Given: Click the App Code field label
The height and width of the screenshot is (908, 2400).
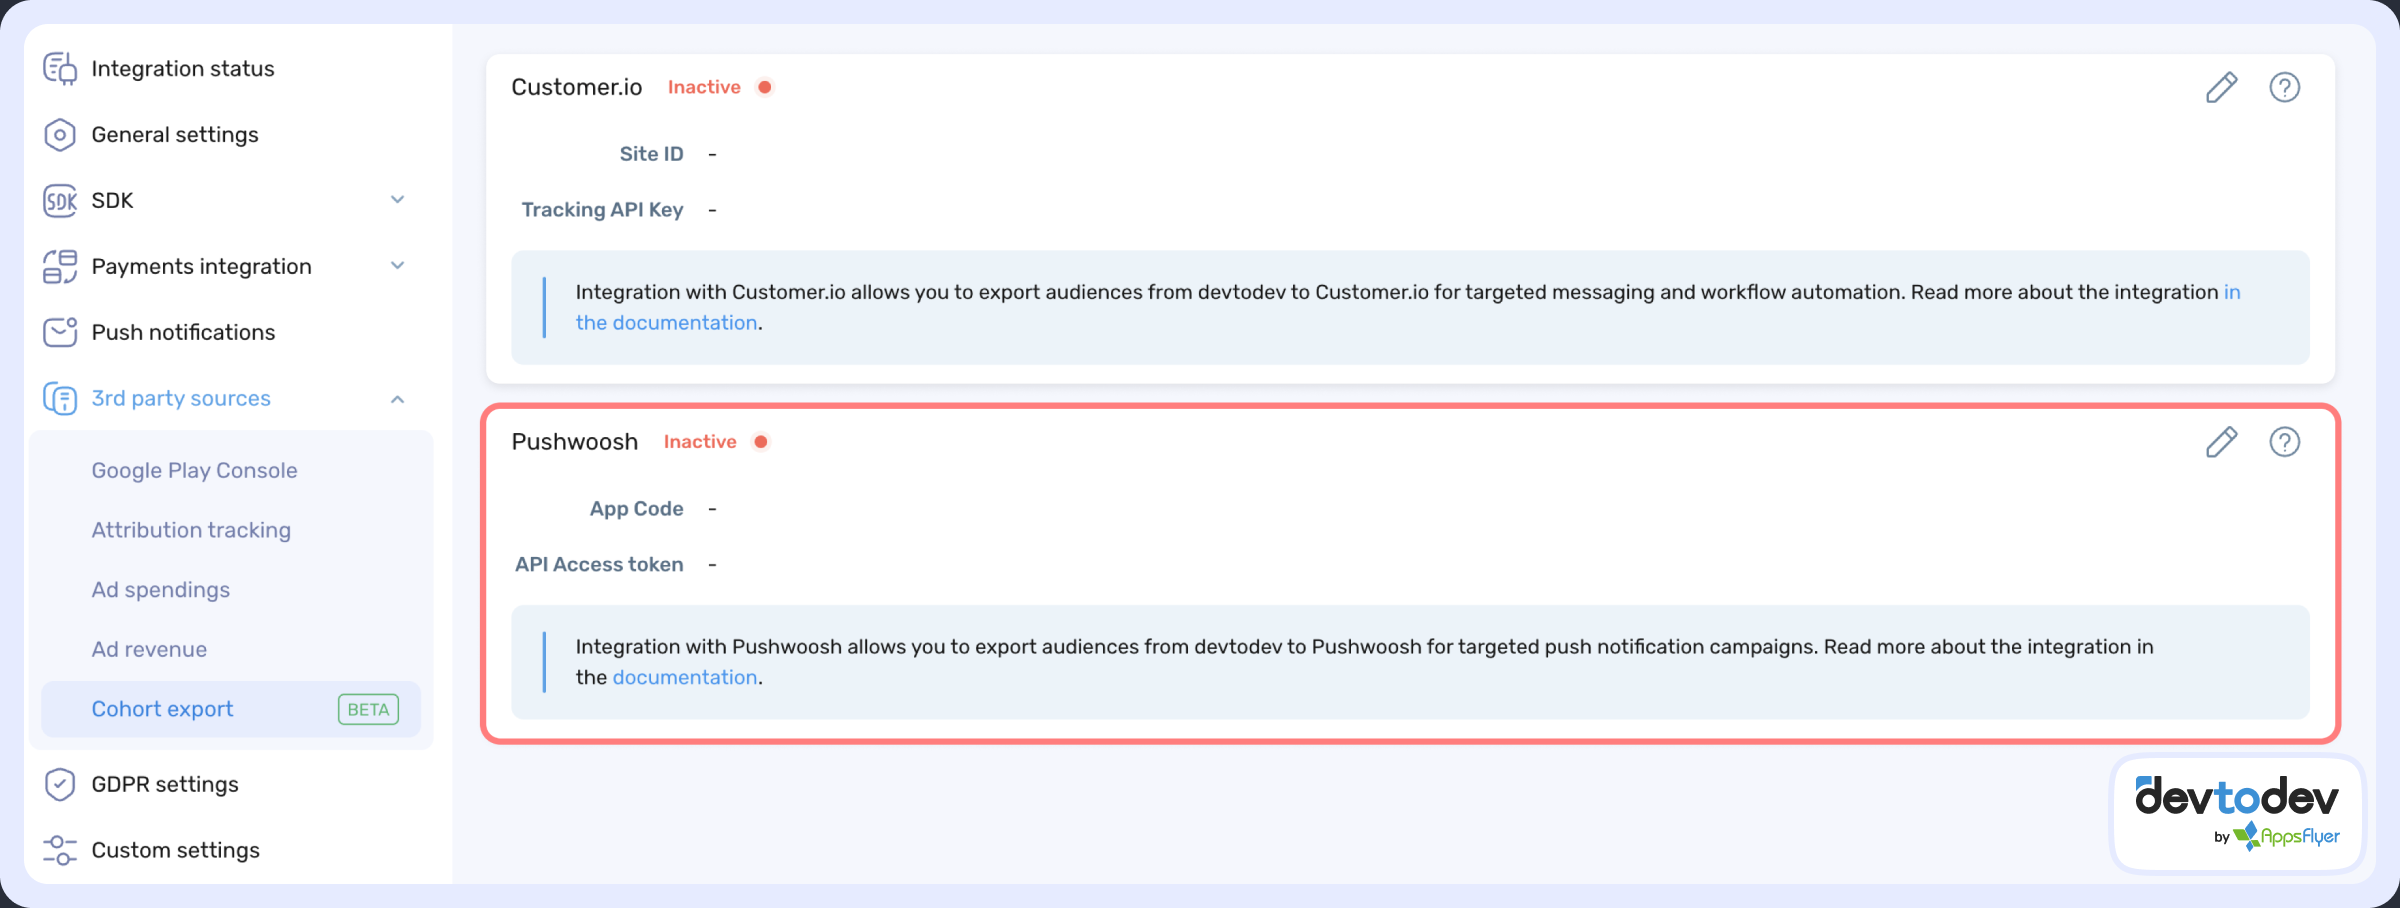Looking at the screenshot, I should pyautogui.click(x=636, y=509).
